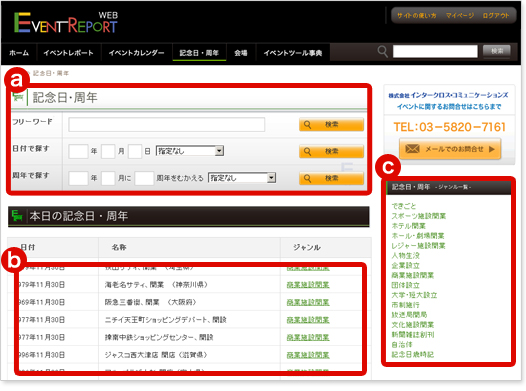Click the mail envelope icon on inquiry button

[x=412, y=149]
